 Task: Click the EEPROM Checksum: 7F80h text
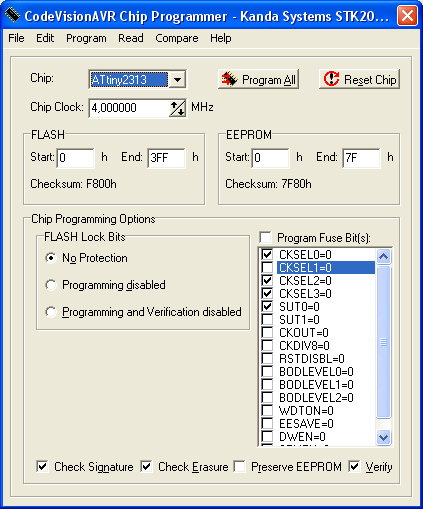pyautogui.click(x=268, y=184)
